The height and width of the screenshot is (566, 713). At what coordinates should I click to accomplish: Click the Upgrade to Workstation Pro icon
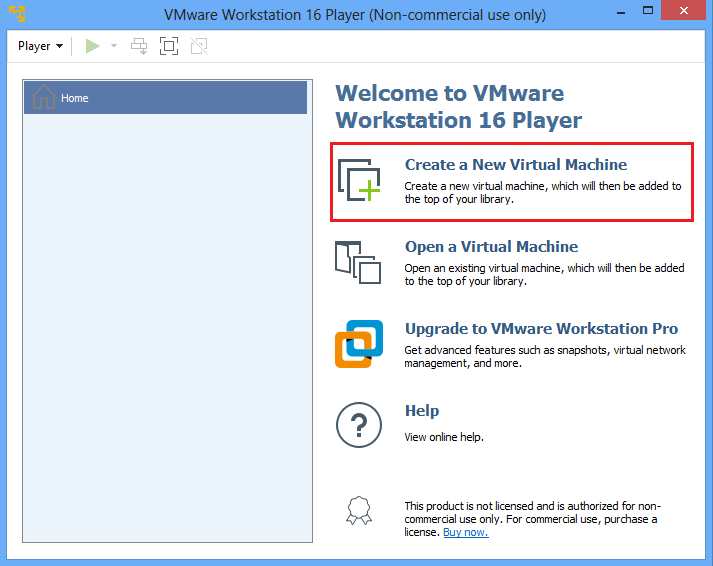pos(358,344)
